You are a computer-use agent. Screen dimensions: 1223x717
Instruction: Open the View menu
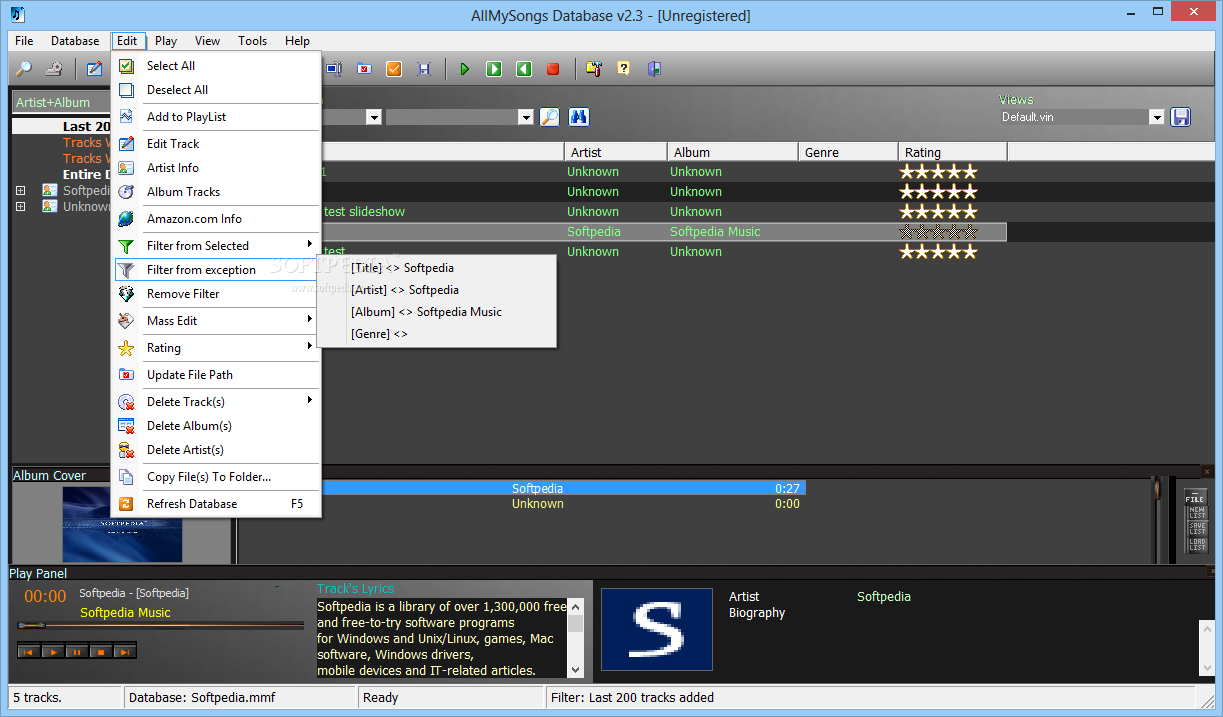click(208, 41)
